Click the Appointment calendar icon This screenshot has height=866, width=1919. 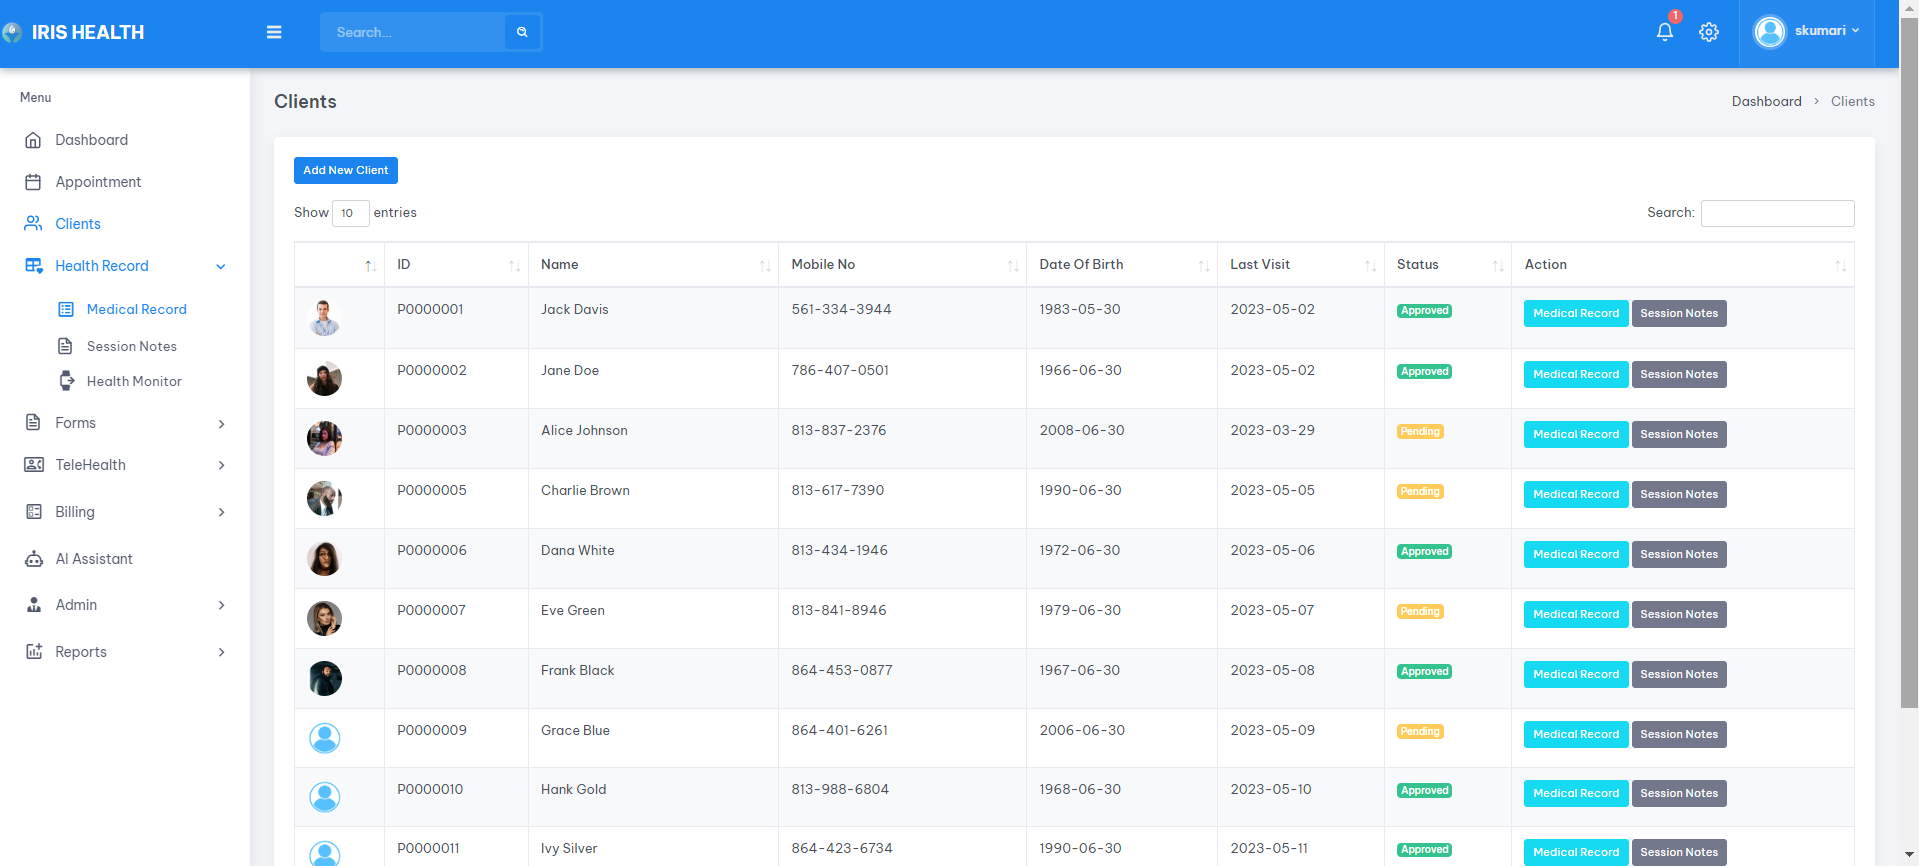(x=33, y=182)
